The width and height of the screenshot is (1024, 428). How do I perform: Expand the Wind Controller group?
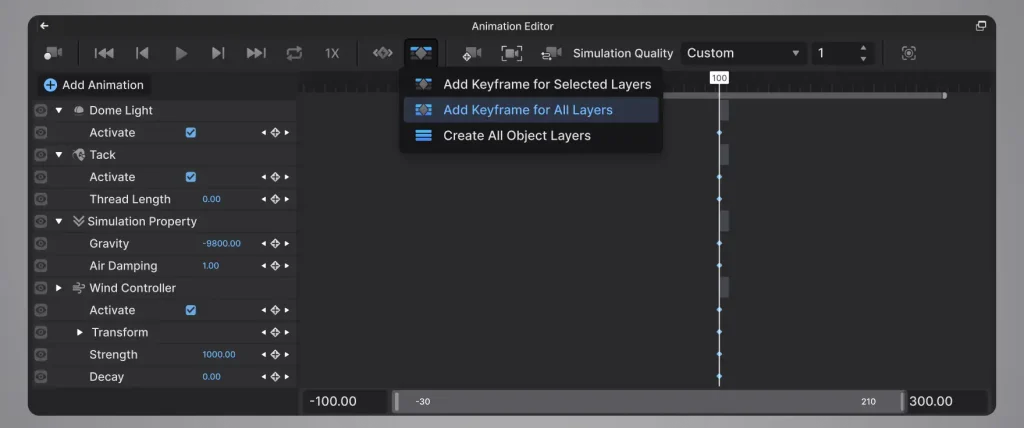click(59, 288)
